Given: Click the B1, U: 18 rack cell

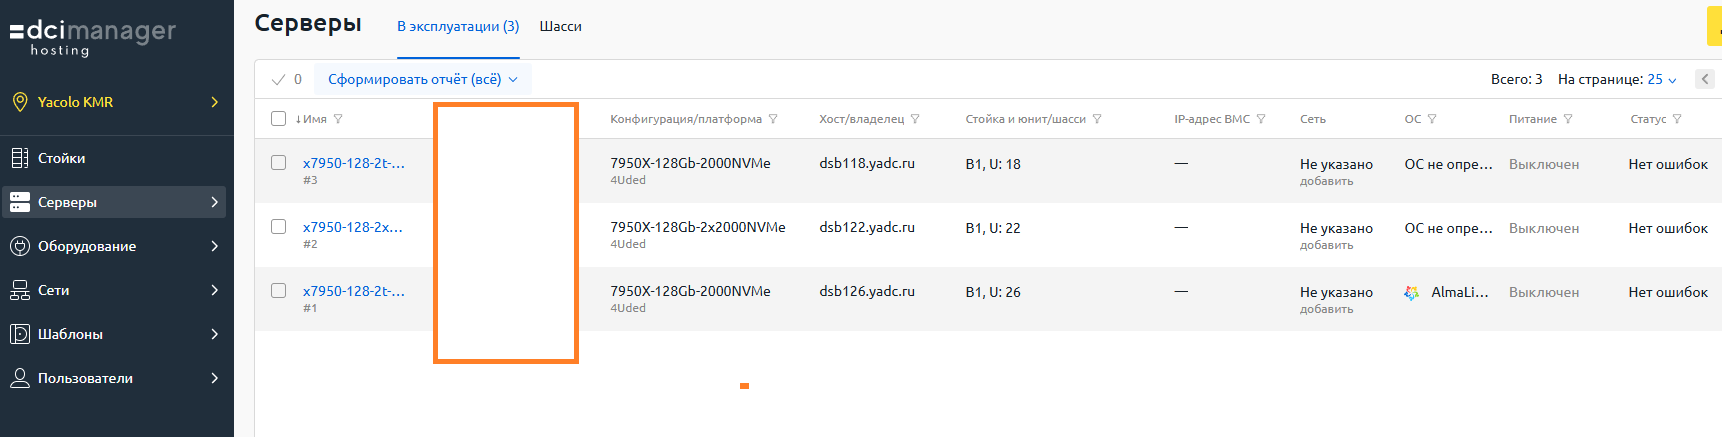Looking at the screenshot, I should tap(993, 164).
